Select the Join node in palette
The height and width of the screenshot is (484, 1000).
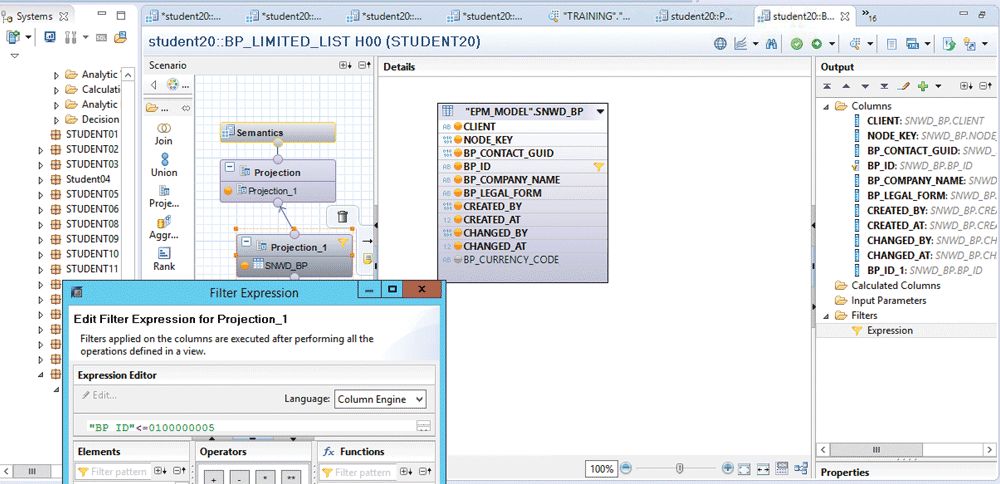(x=163, y=132)
